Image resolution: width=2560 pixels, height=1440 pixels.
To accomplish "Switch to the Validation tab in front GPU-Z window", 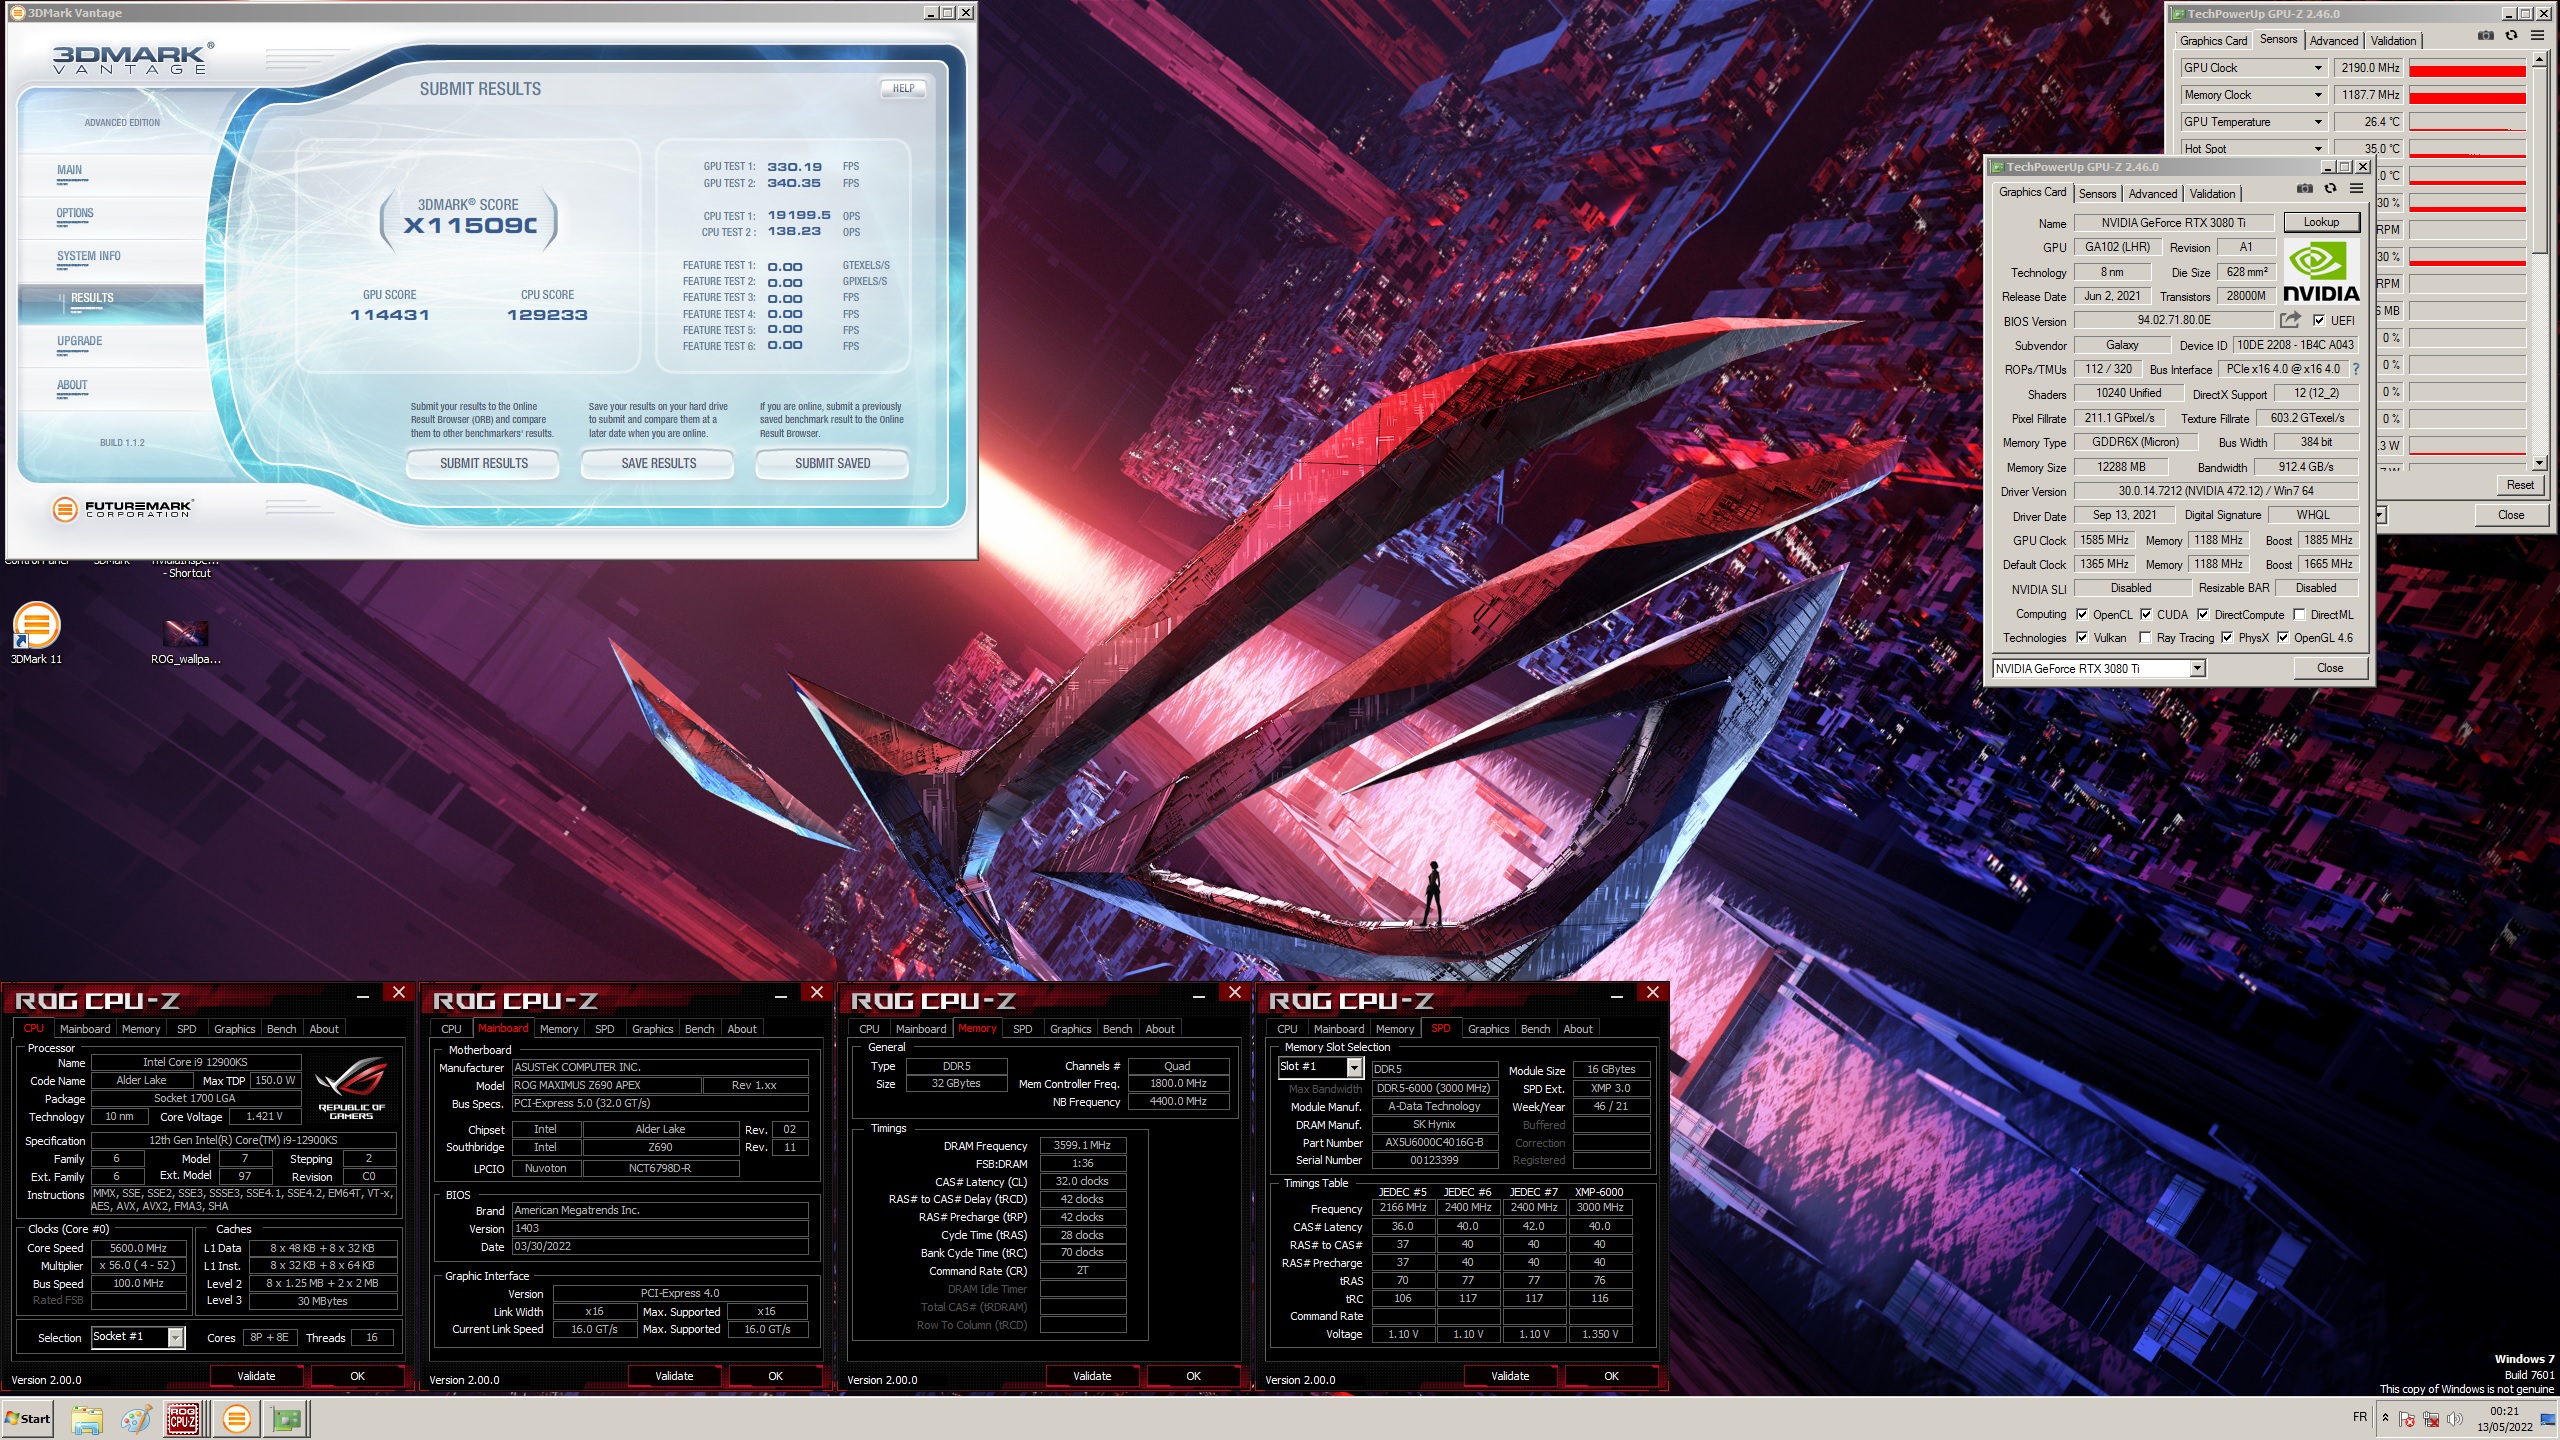I will (2211, 194).
